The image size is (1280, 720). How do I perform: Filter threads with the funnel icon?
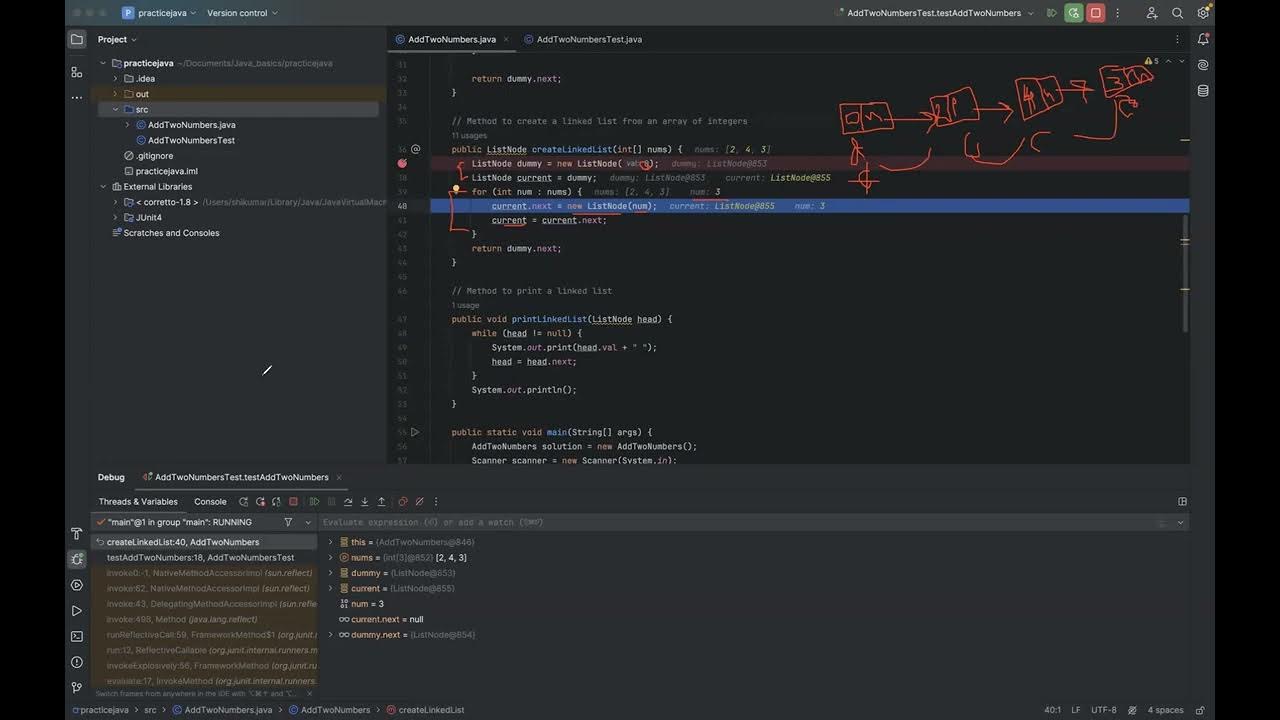(x=288, y=522)
